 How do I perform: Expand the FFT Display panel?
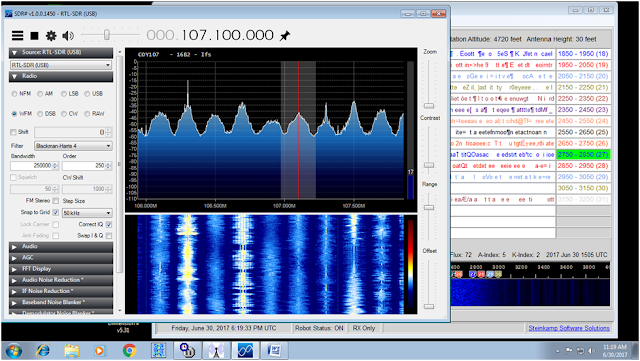pyautogui.click(x=61, y=269)
